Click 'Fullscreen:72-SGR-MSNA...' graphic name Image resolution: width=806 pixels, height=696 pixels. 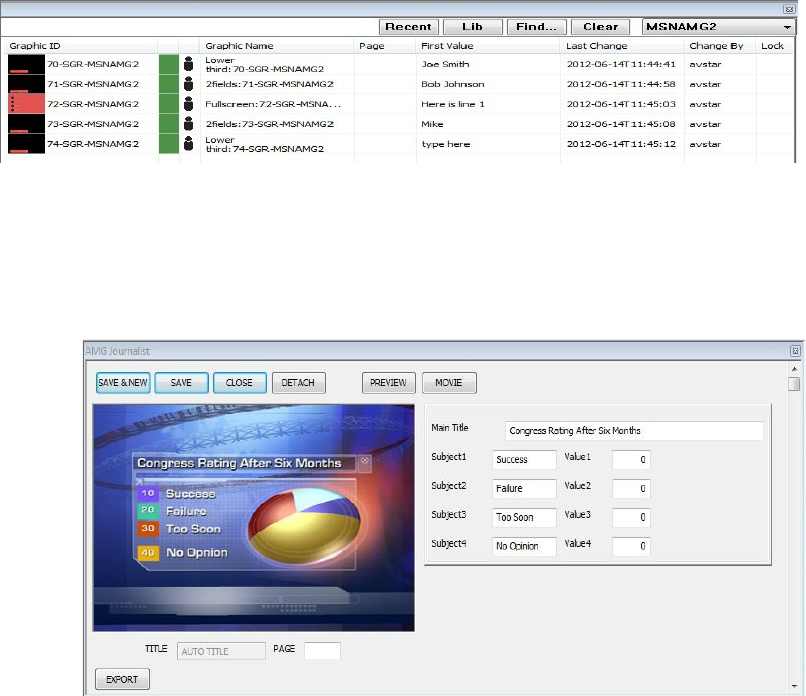tap(273, 104)
